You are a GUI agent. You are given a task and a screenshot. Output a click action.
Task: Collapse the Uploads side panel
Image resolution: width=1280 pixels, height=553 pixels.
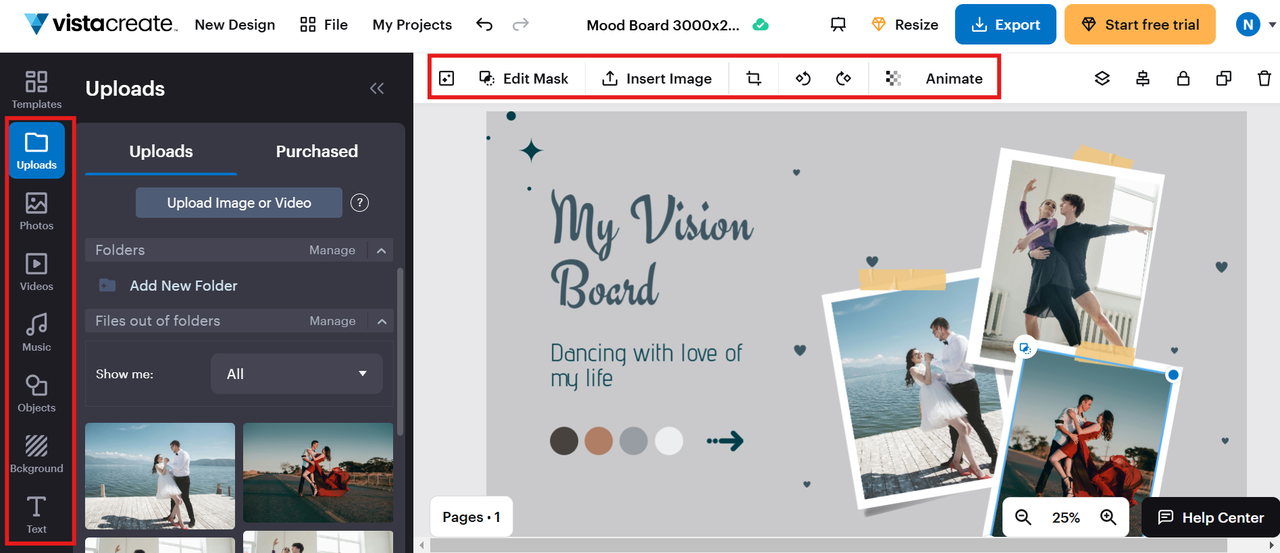(x=377, y=89)
